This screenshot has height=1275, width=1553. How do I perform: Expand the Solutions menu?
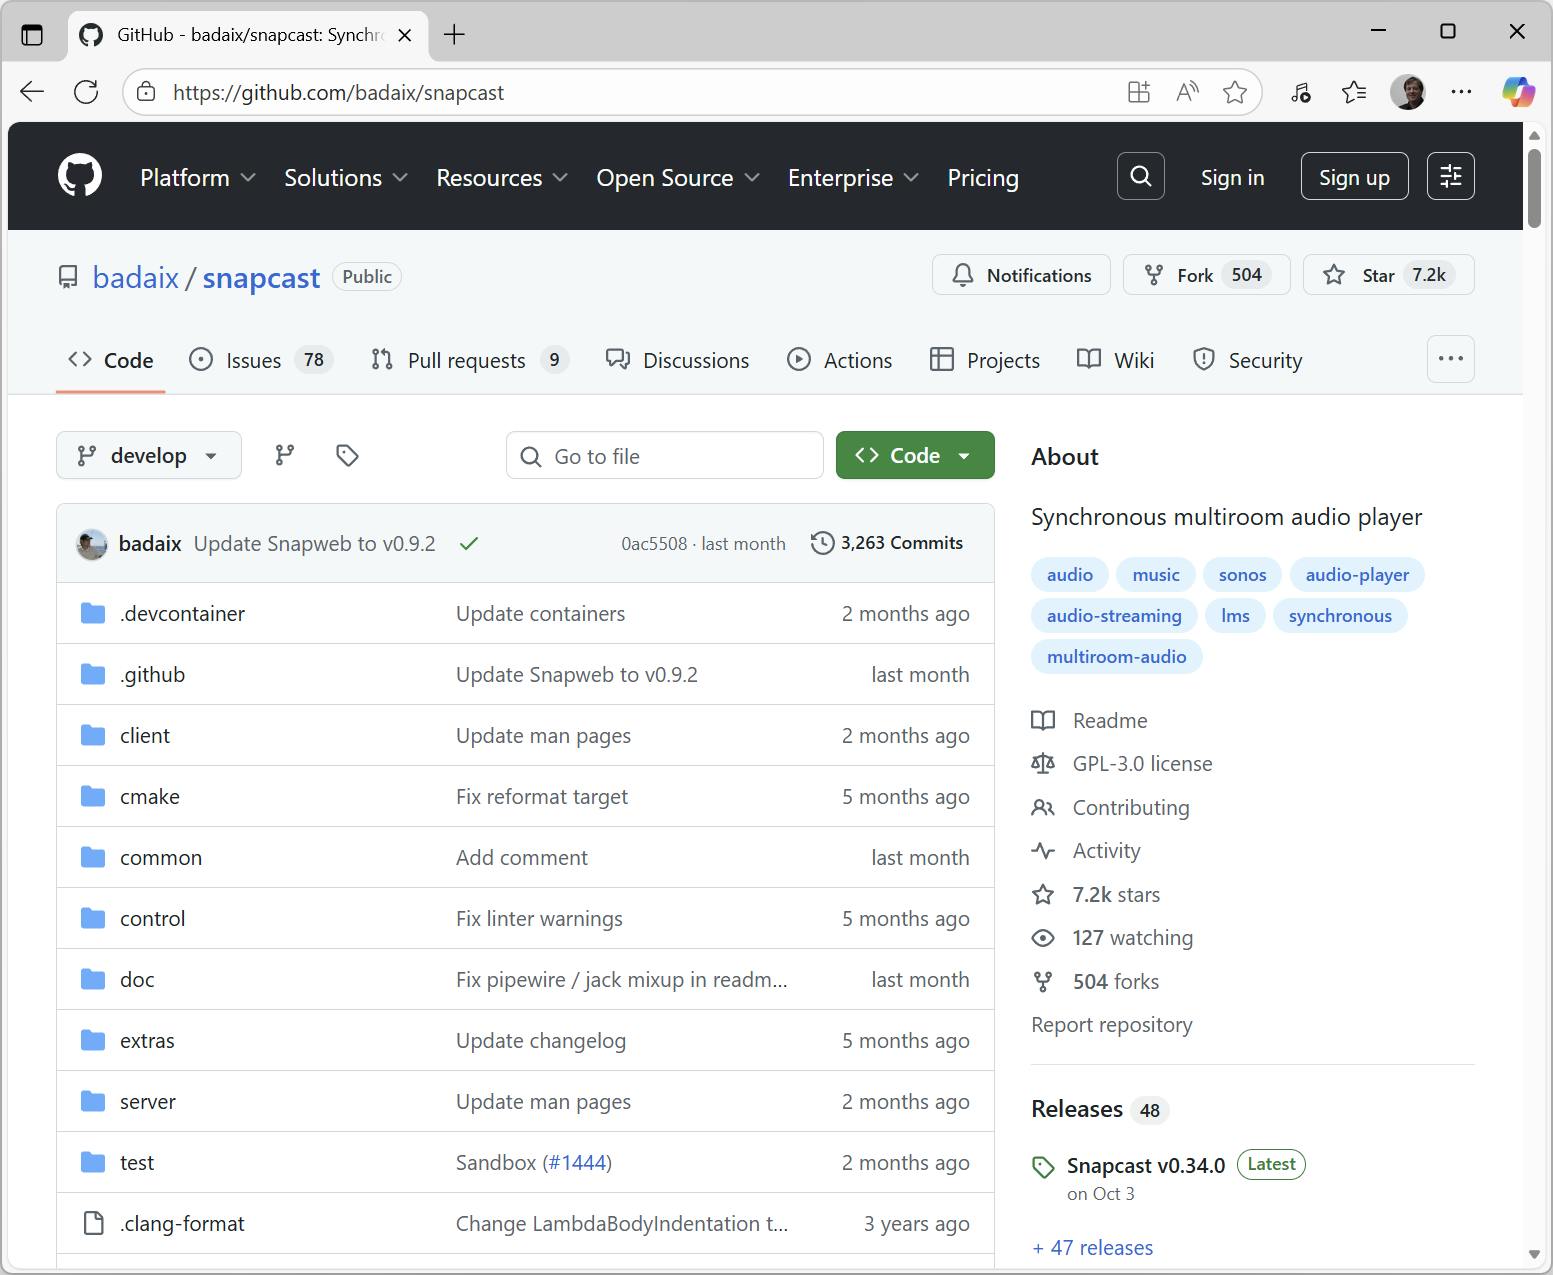[346, 177]
